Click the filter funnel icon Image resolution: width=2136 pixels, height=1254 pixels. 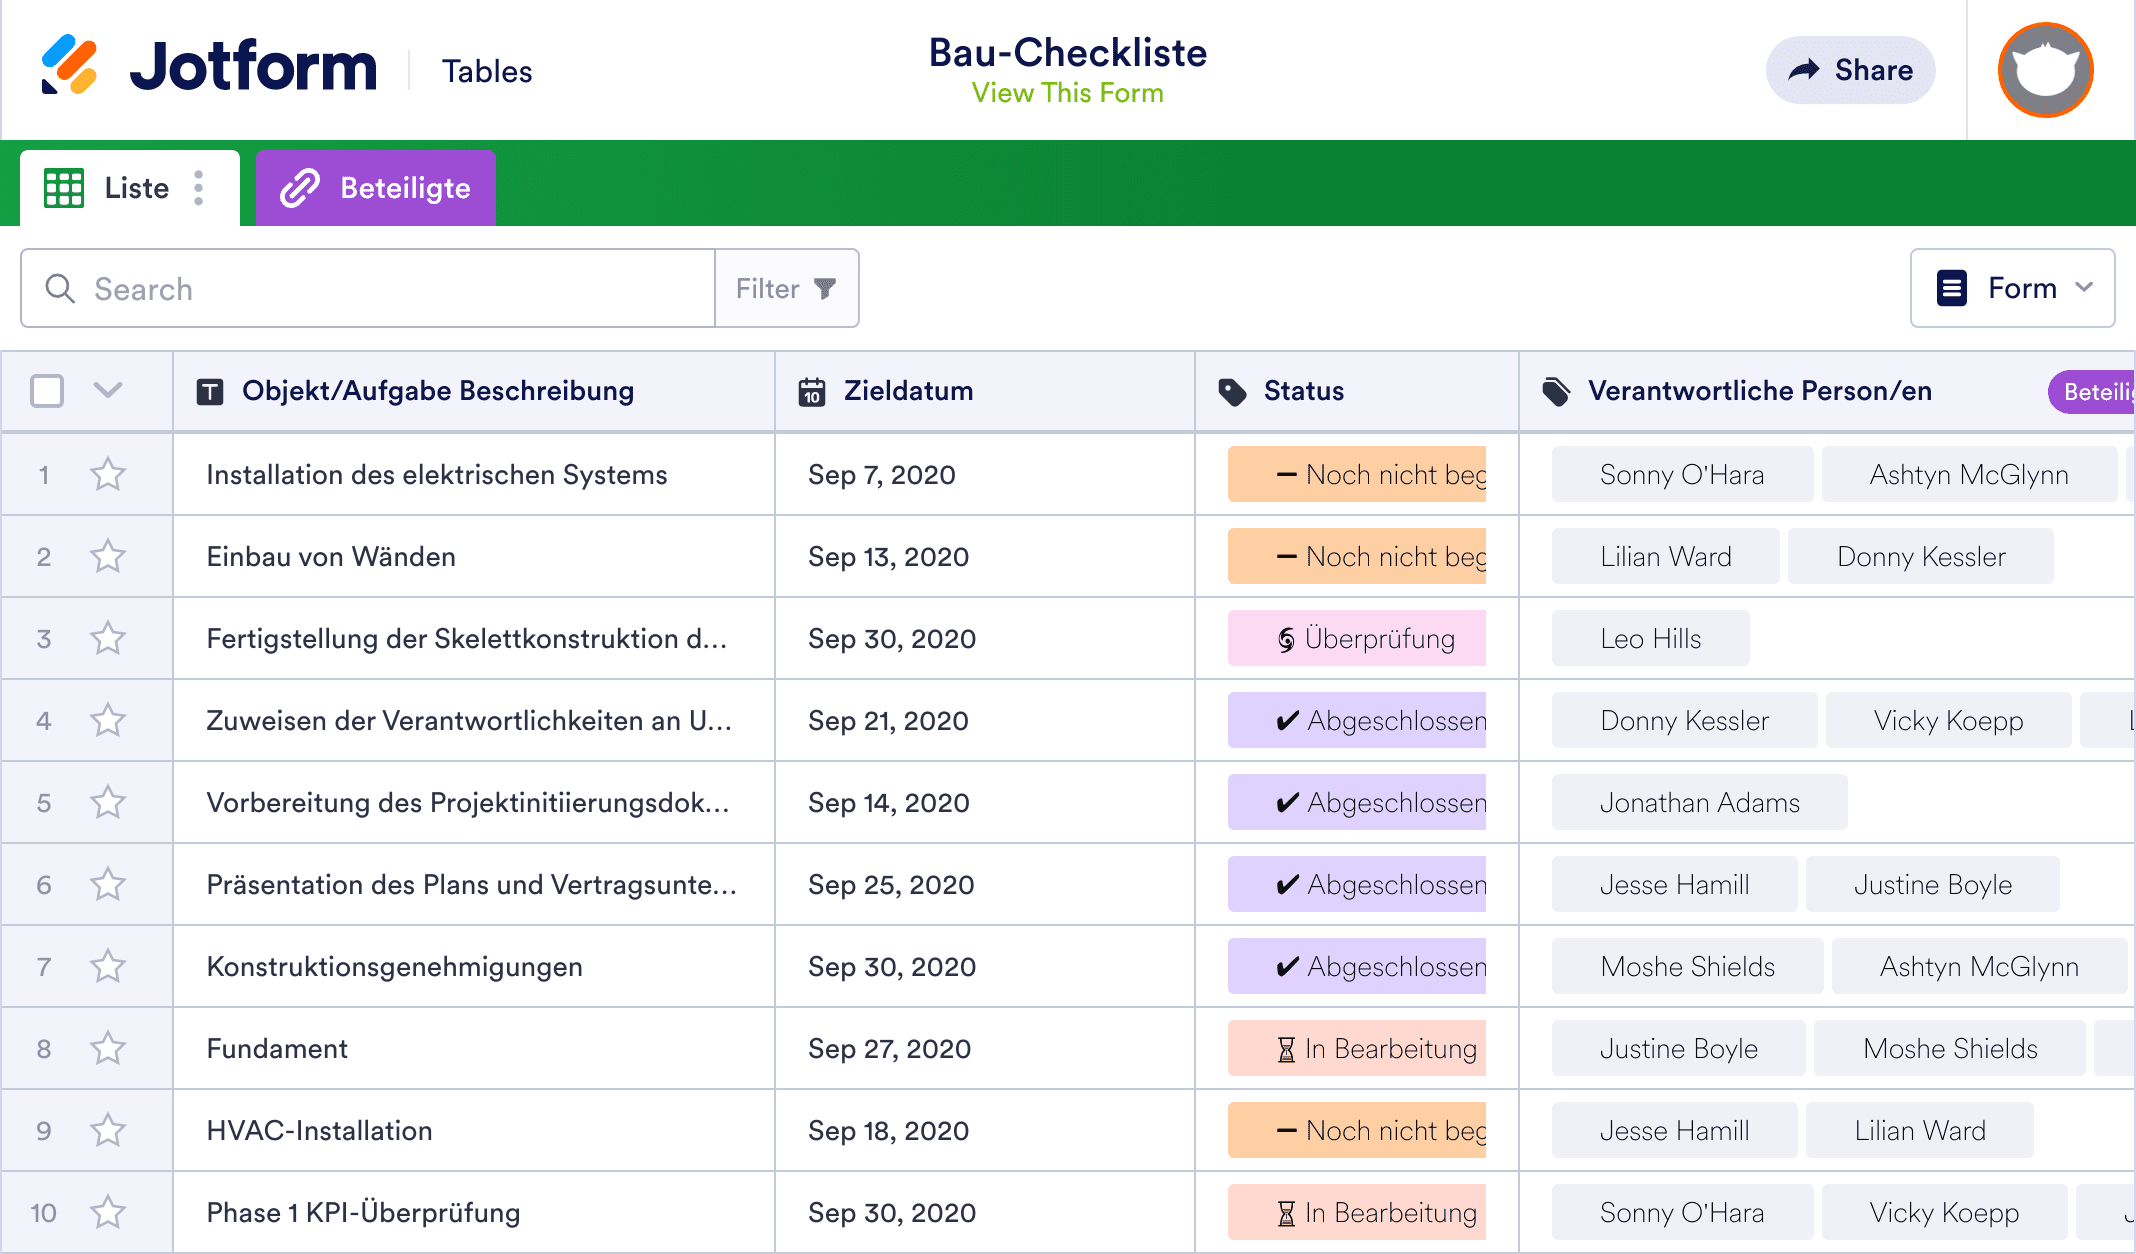(x=823, y=288)
